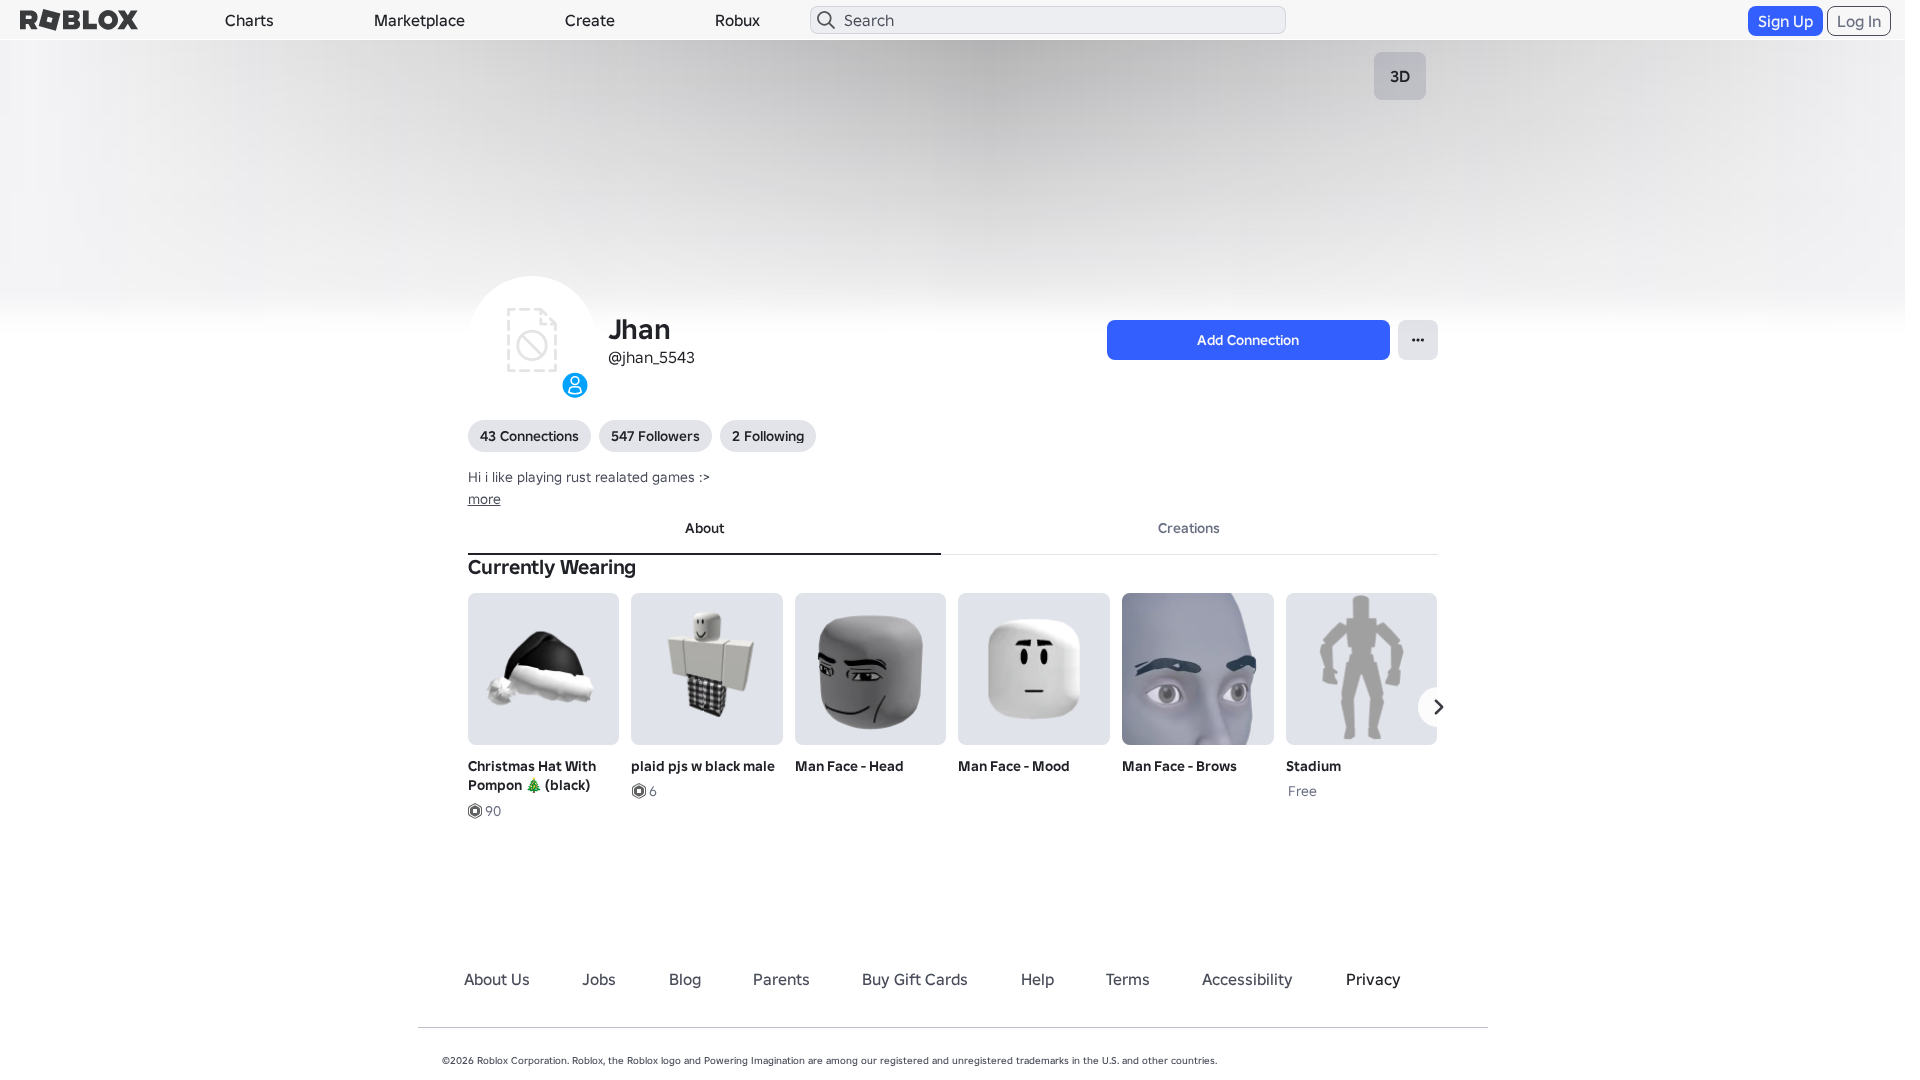Click the Sign Up button
This screenshot has width=1920, height=1080.
point(1785,21)
